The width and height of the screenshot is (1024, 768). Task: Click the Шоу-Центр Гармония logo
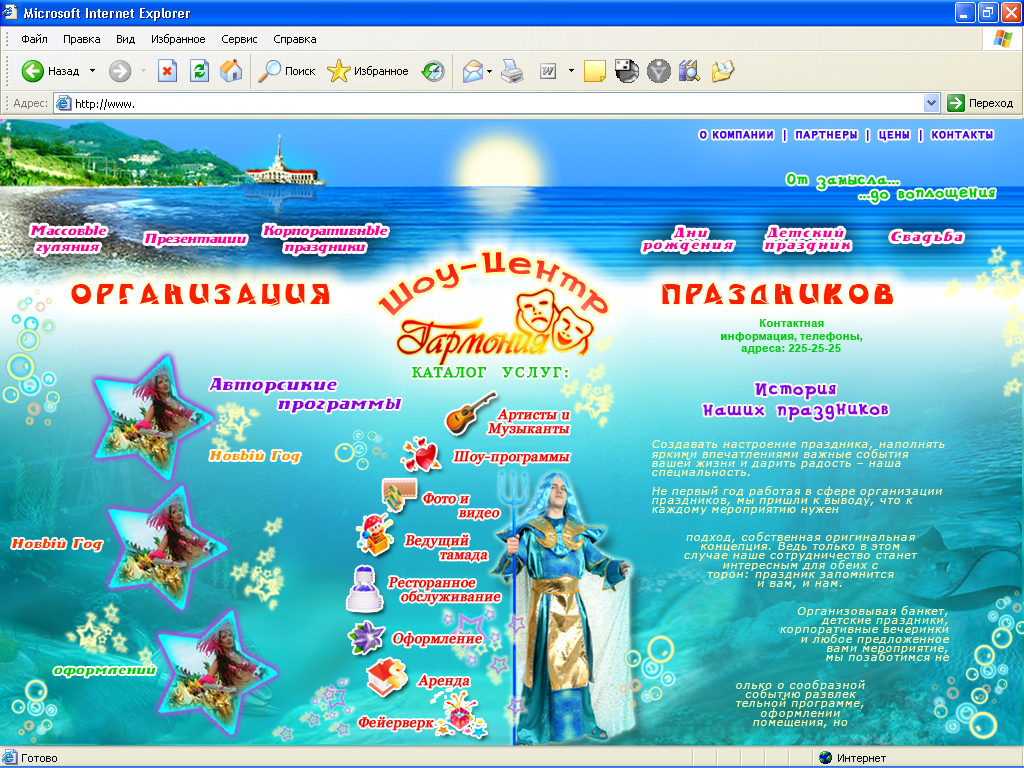(496, 307)
